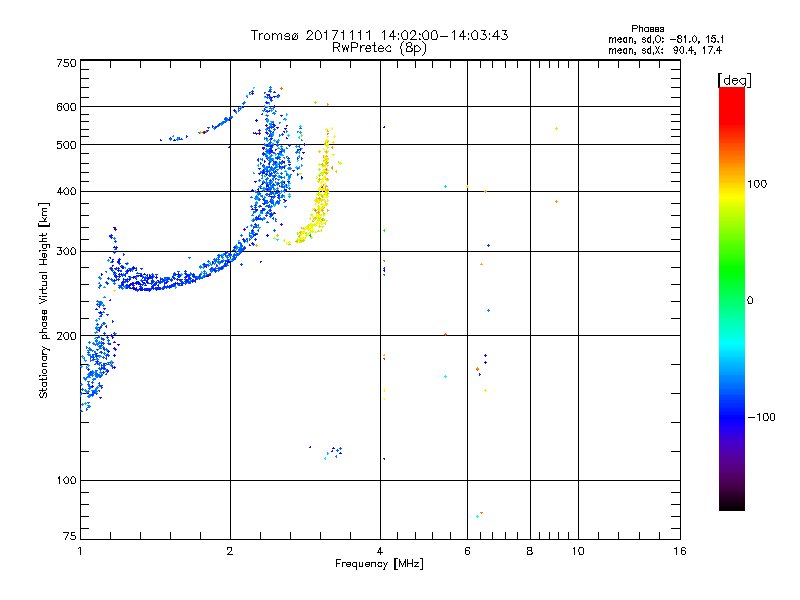Click the '10' x-axis tick label
Image resolution: width=800 pixels, height=600 pixels.
tap(578, 551)
